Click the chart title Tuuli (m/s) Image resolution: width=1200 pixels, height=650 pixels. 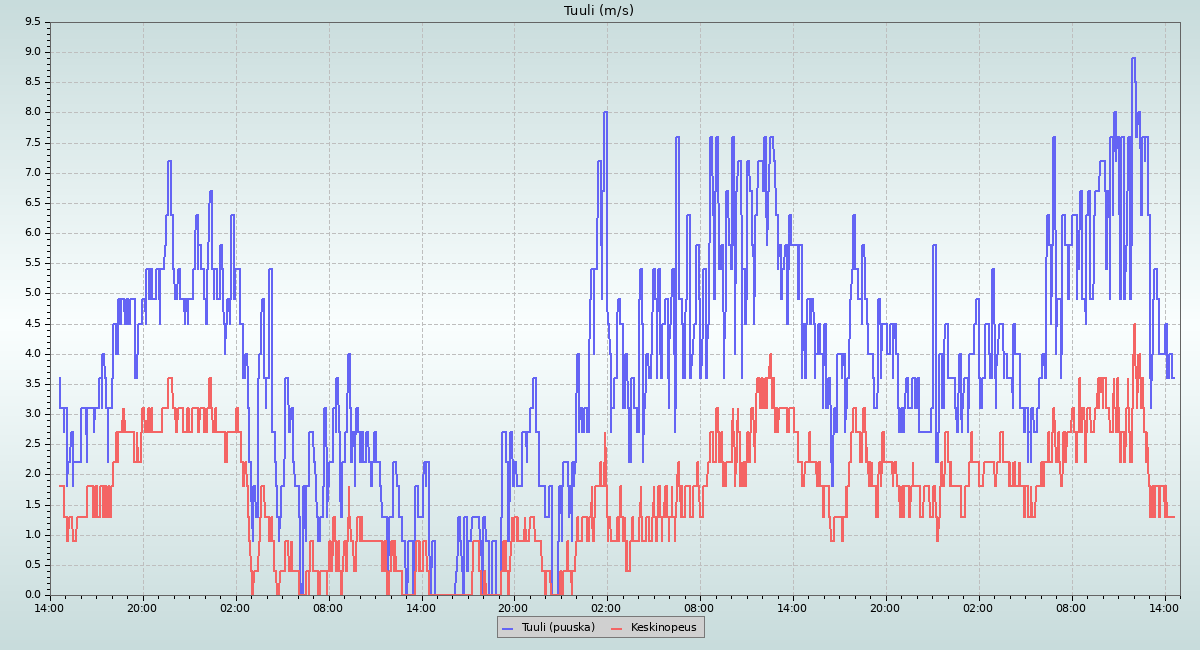[x=599, y=11]
